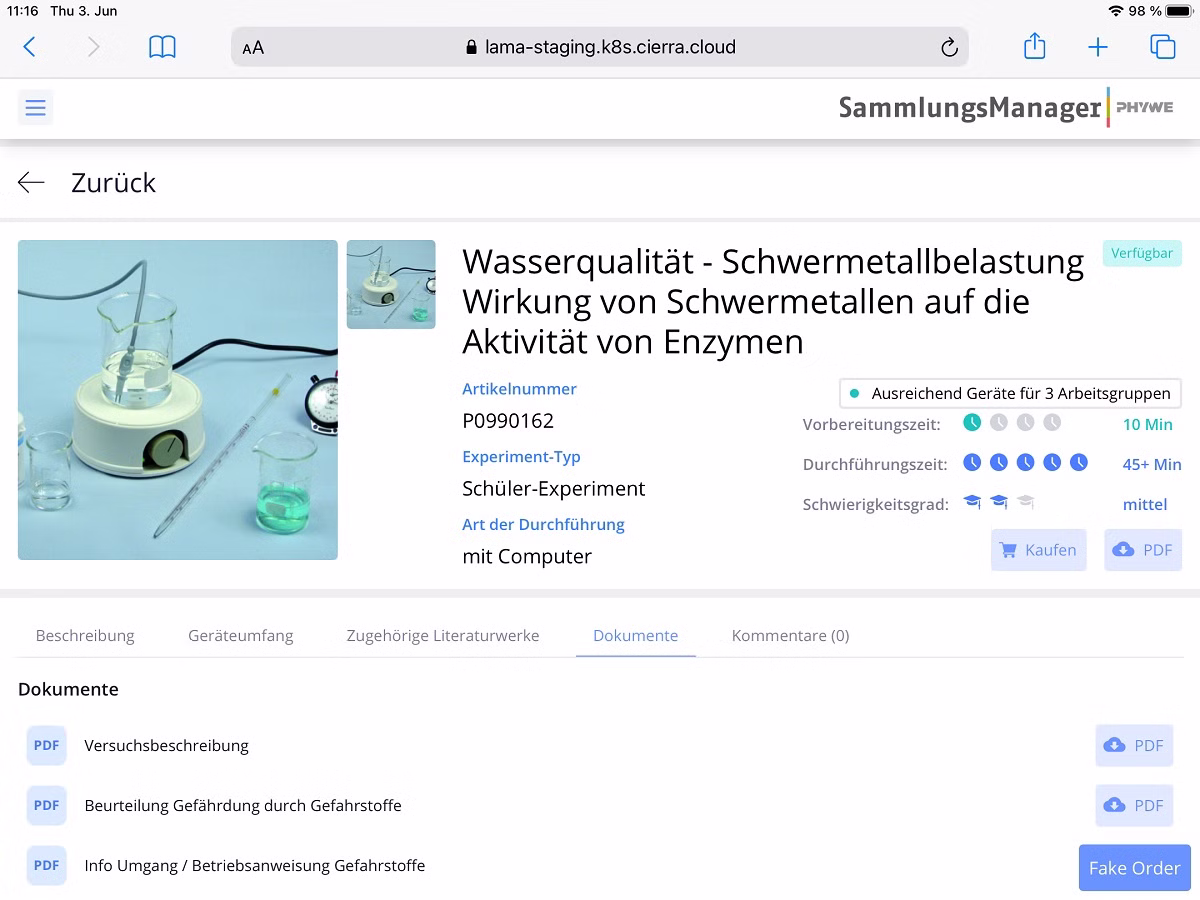Click the Fake Order button
Screen dimensions: 1200x900
(1134, 867)
